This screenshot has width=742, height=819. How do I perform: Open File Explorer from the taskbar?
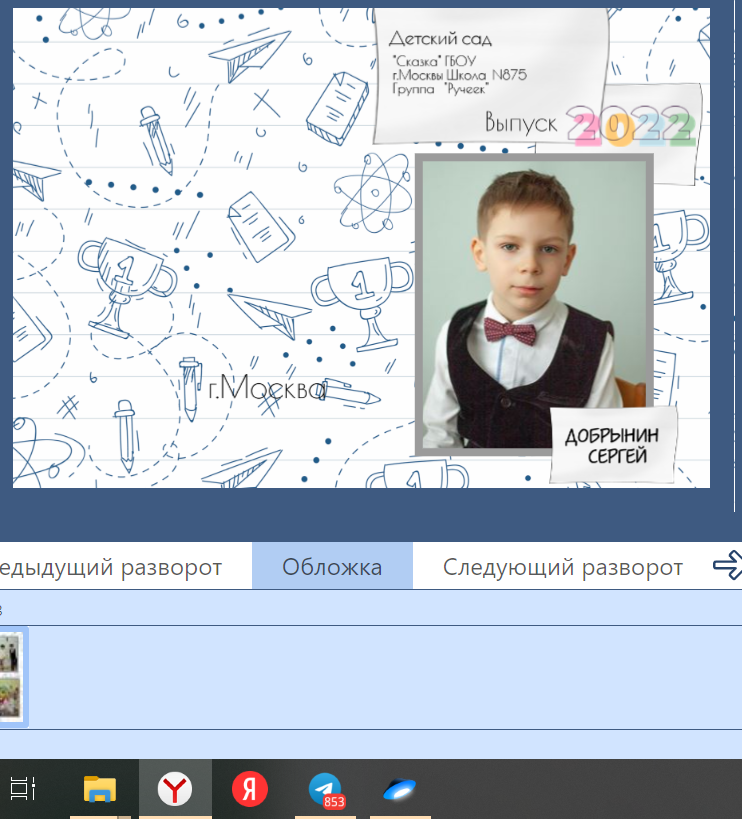[99, 789]
